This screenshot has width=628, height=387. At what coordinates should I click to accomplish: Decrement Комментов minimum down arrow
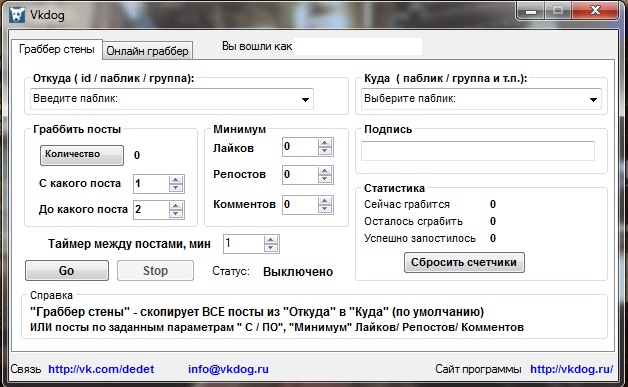pos(325,209)
